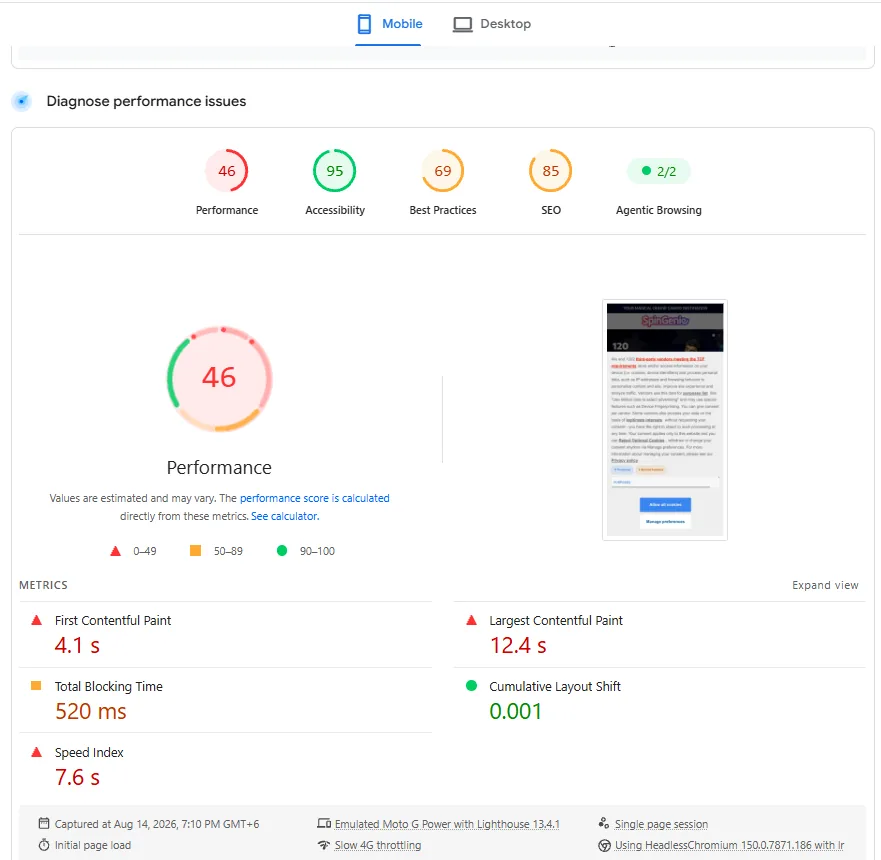Click red triangle beside Largest Contentful Paint
This screenshot has width=881, height=860.
pos(471,620)
